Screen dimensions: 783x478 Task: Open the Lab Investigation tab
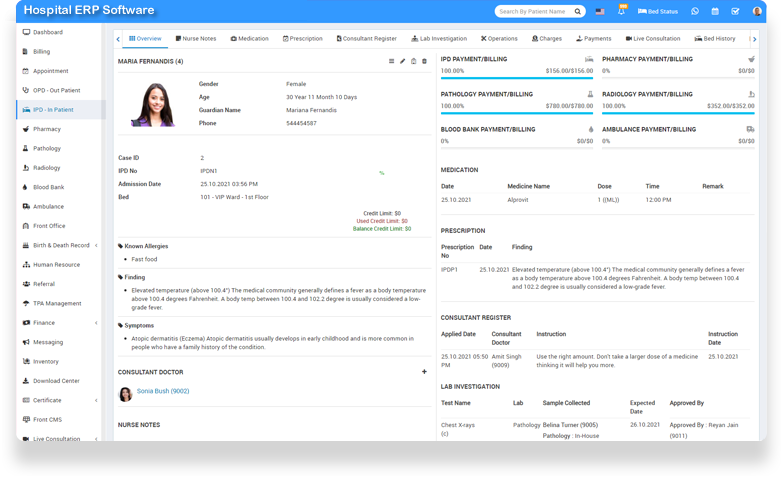pos(439,38)
